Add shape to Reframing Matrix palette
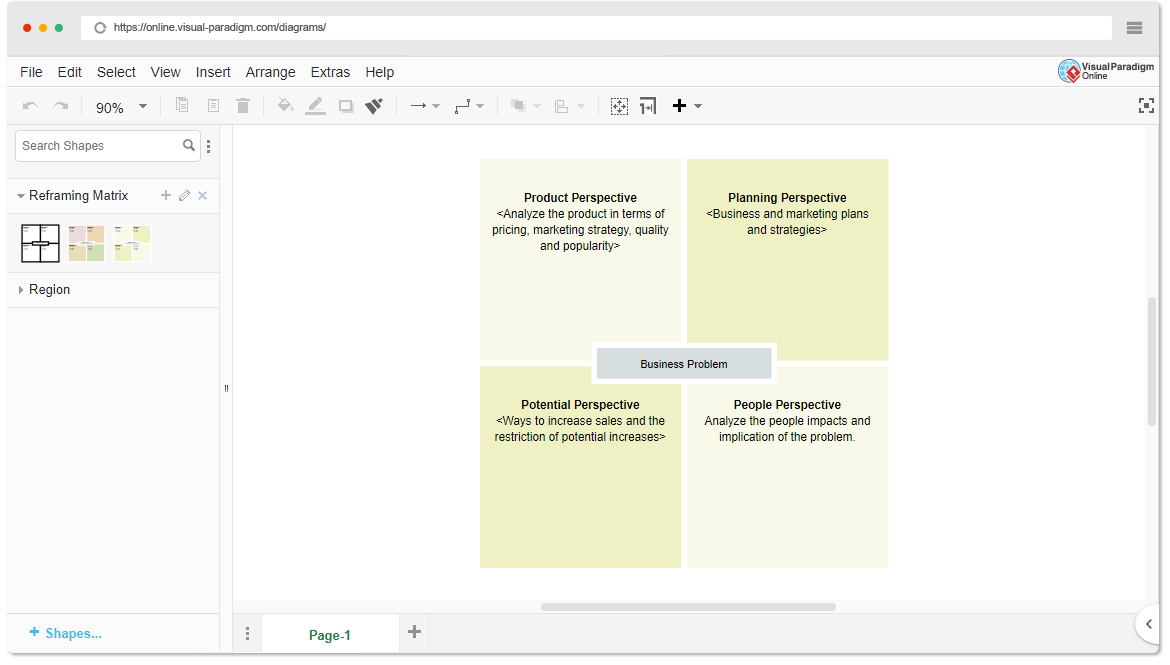 point(166,196)
